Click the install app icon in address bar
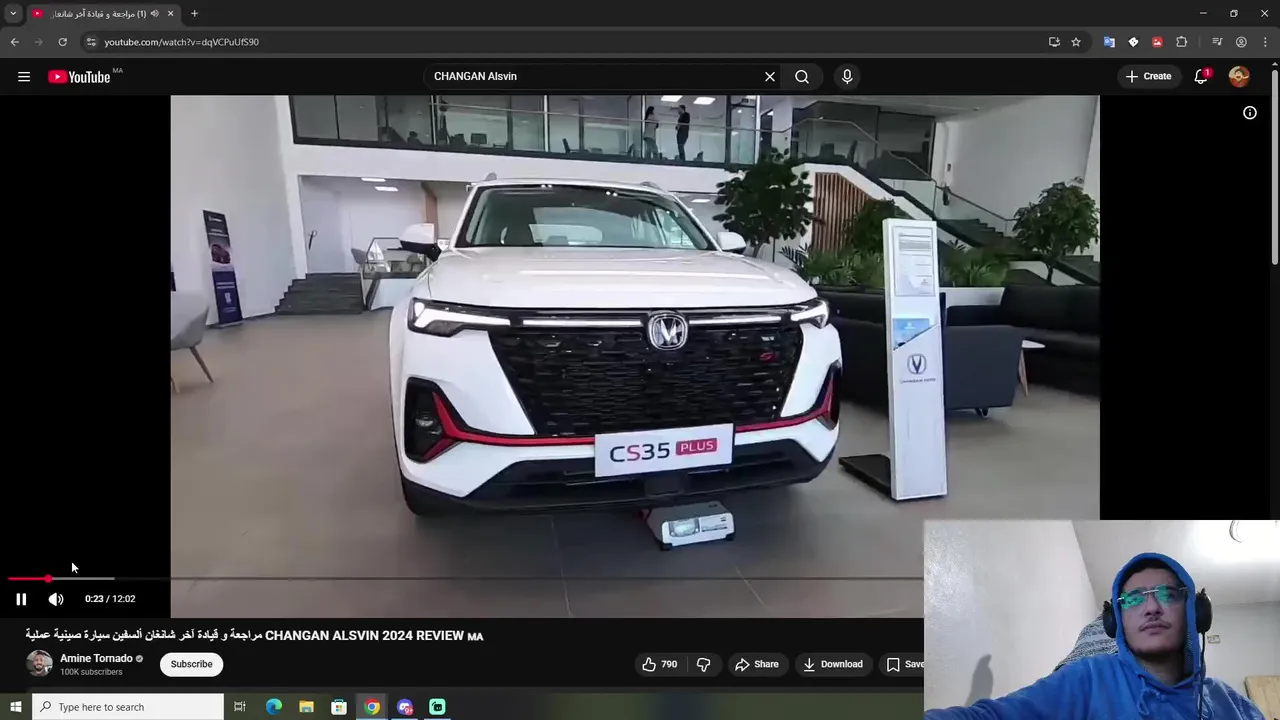 pos(1054,42)
